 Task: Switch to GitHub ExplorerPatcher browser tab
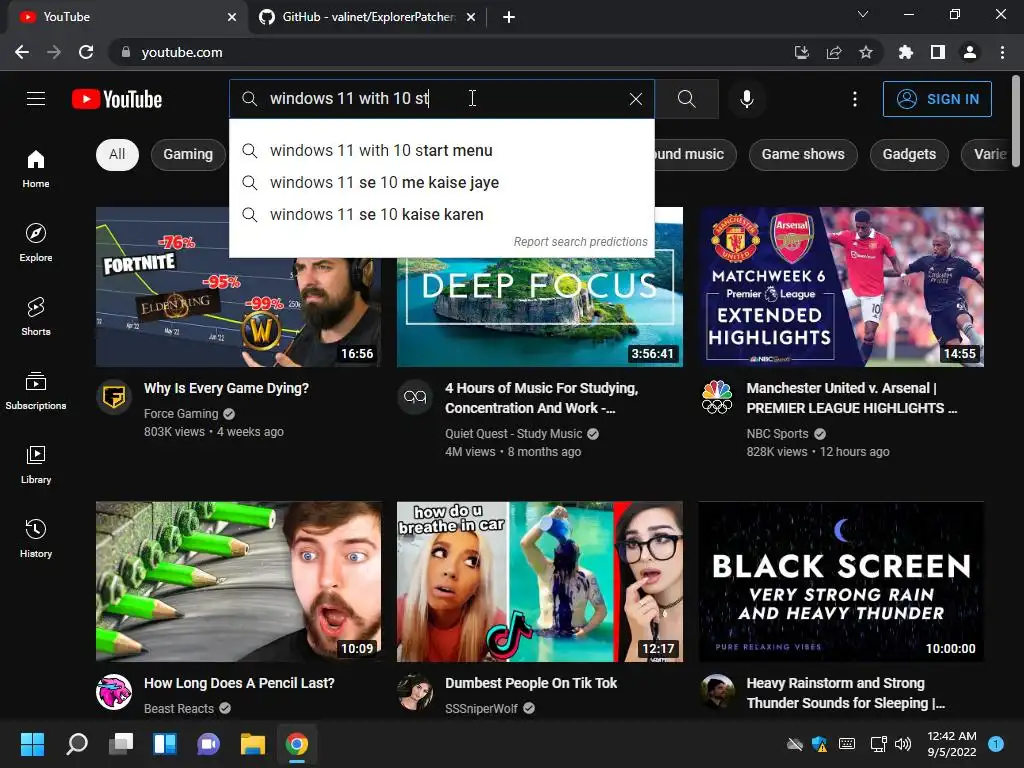(x=368, y=17)
